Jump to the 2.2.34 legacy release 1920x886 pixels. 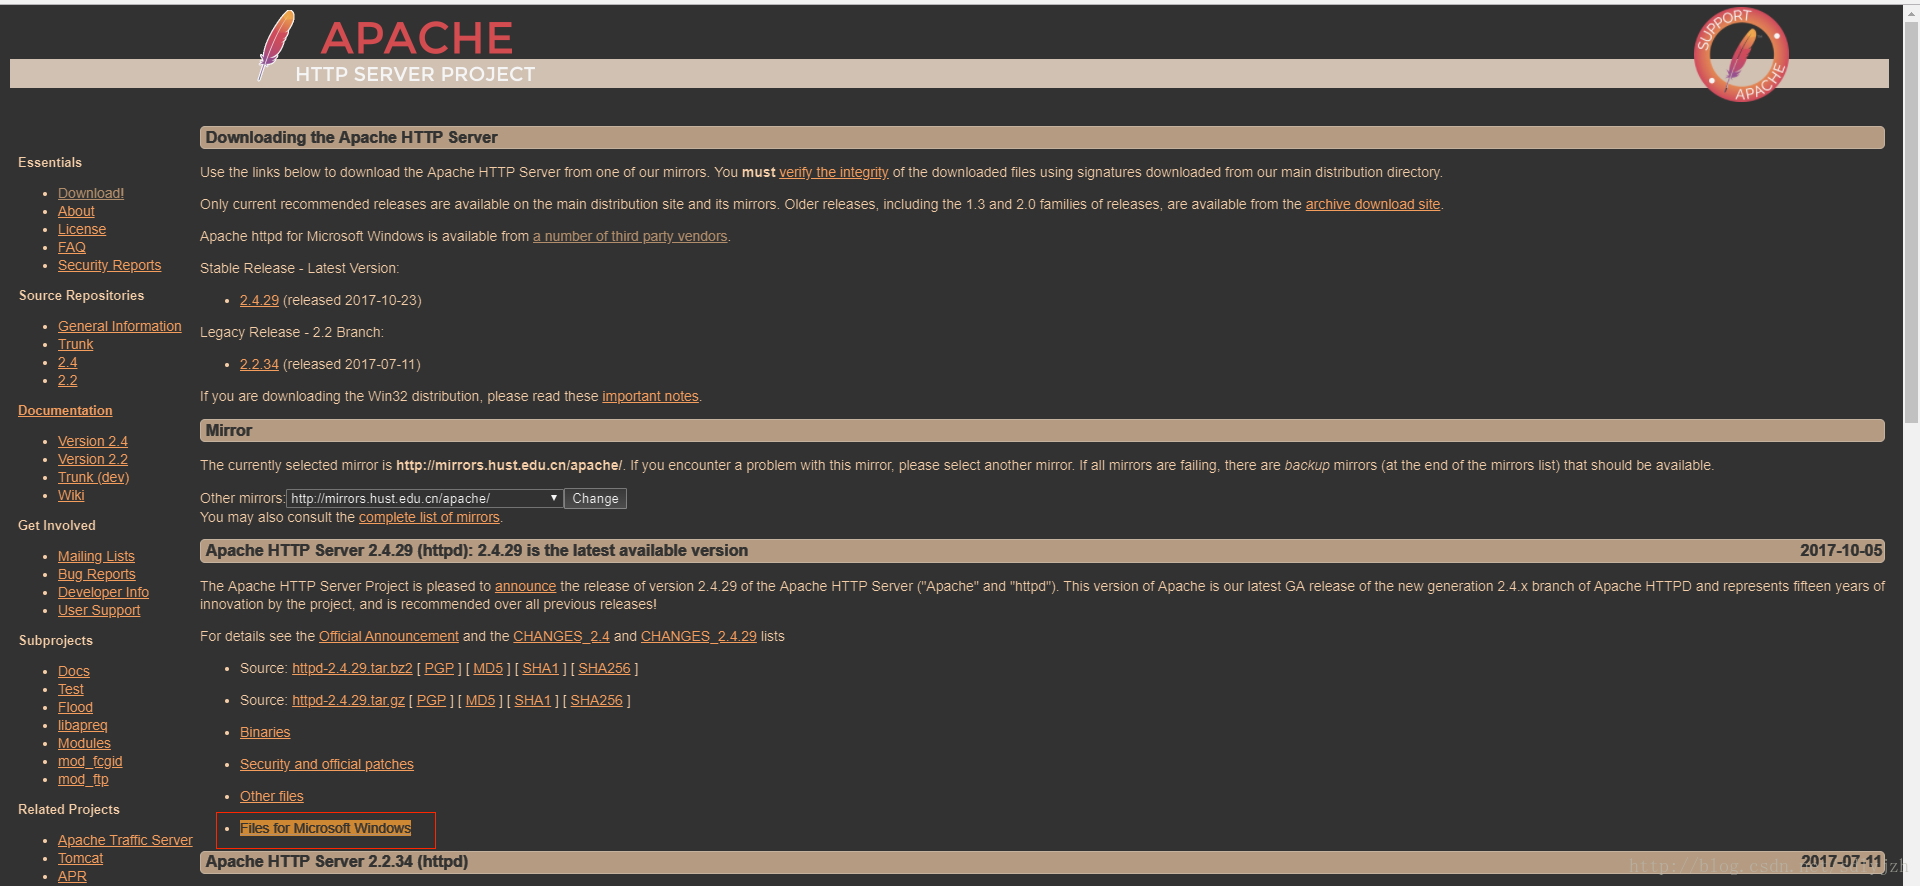[x=259, y=364]
